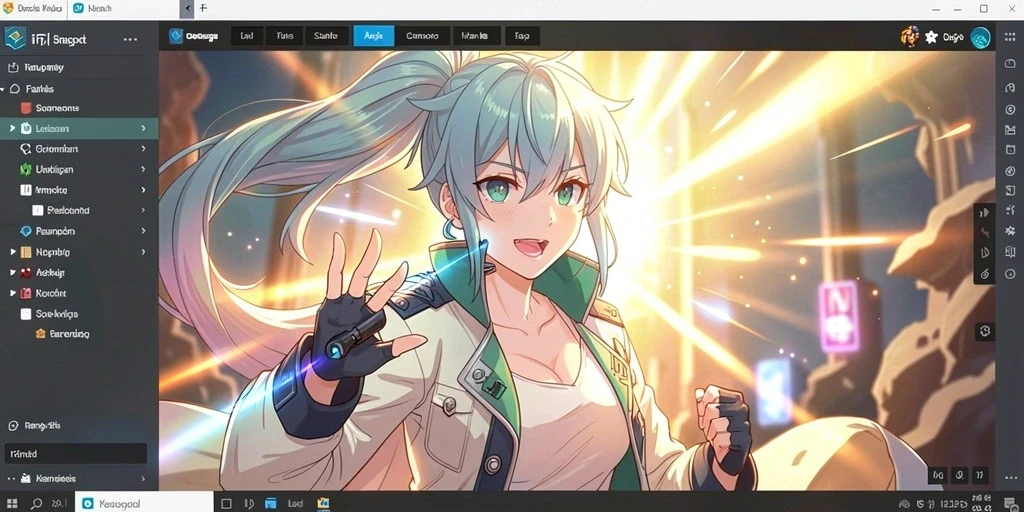
Task: Expand the highlighted Leioean row triangle
Action: tap(12, 129)
